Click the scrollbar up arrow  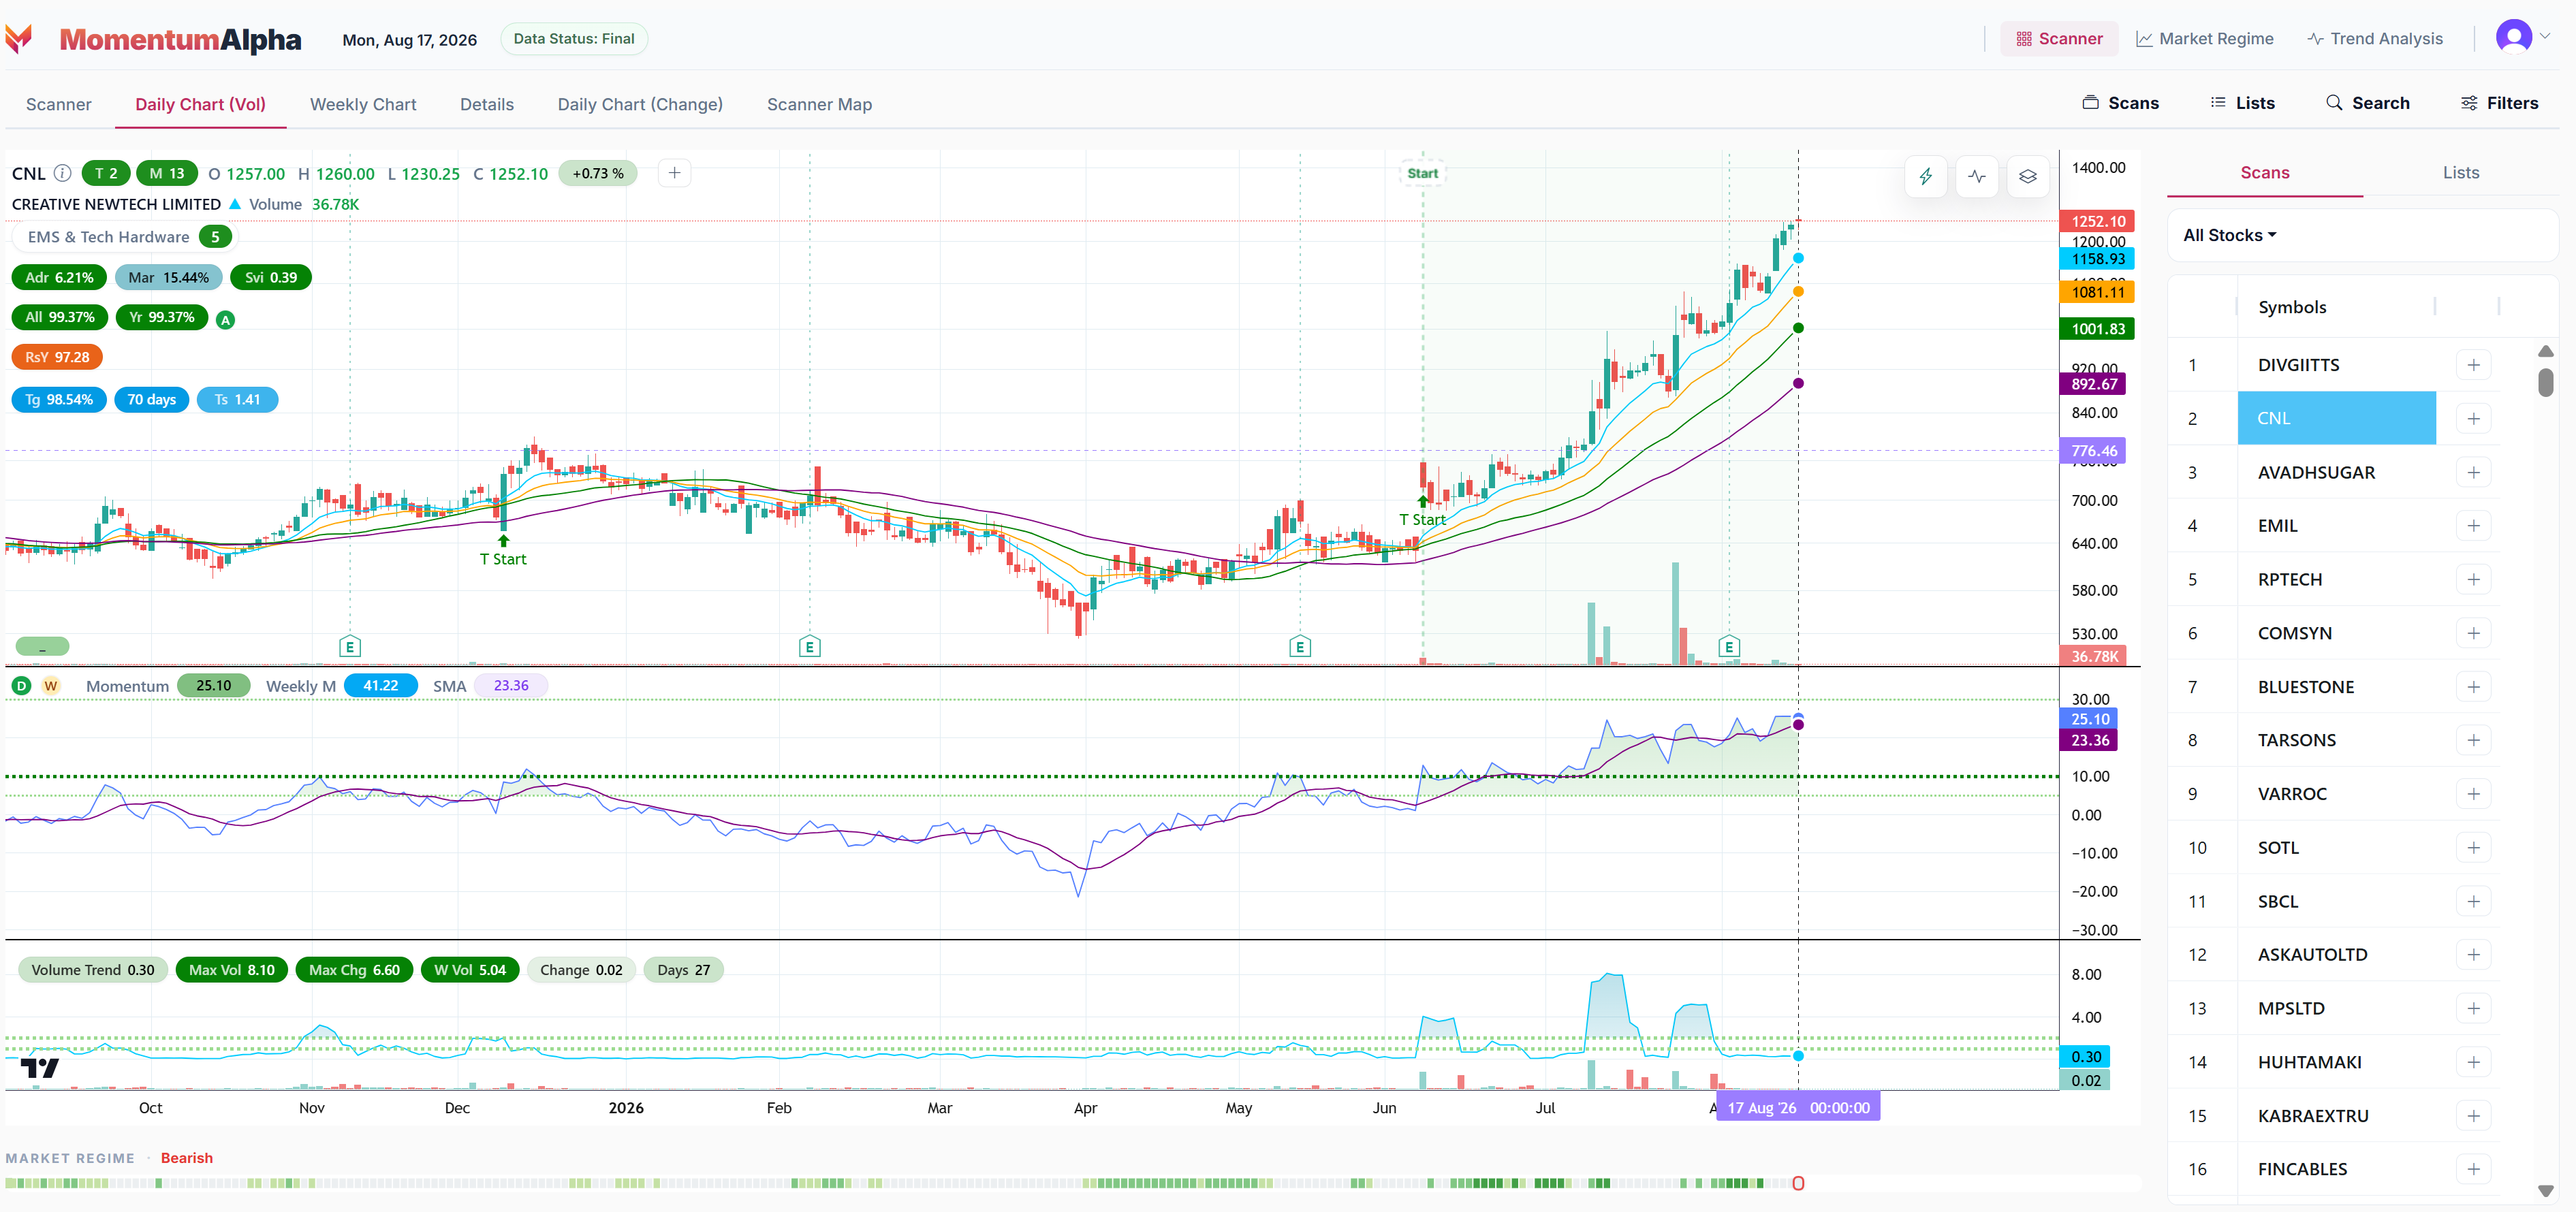pos(2545,351)
